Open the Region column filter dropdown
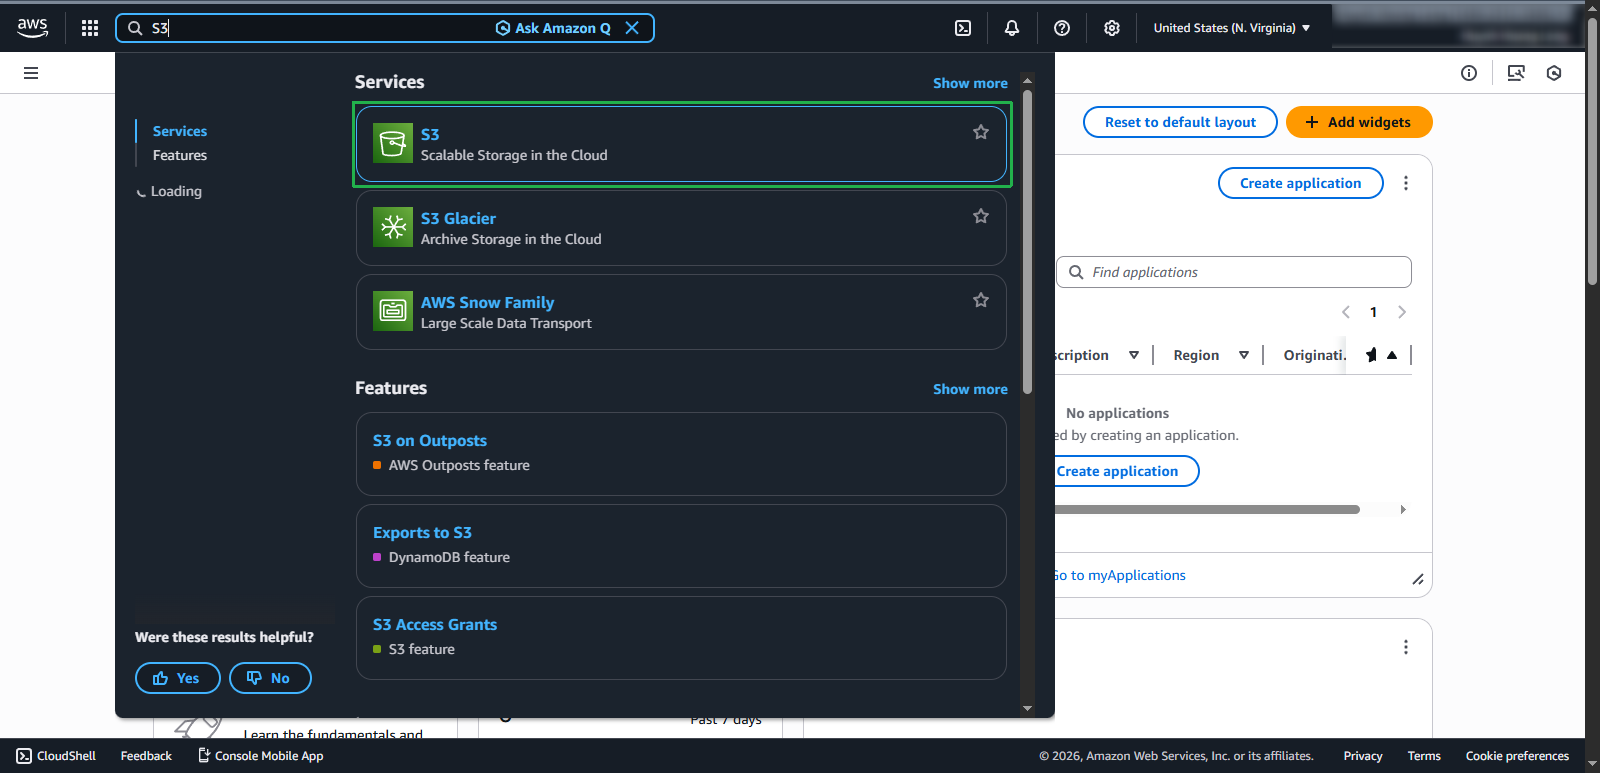Screen dimensions: 1600x773 coord(1243,355)
